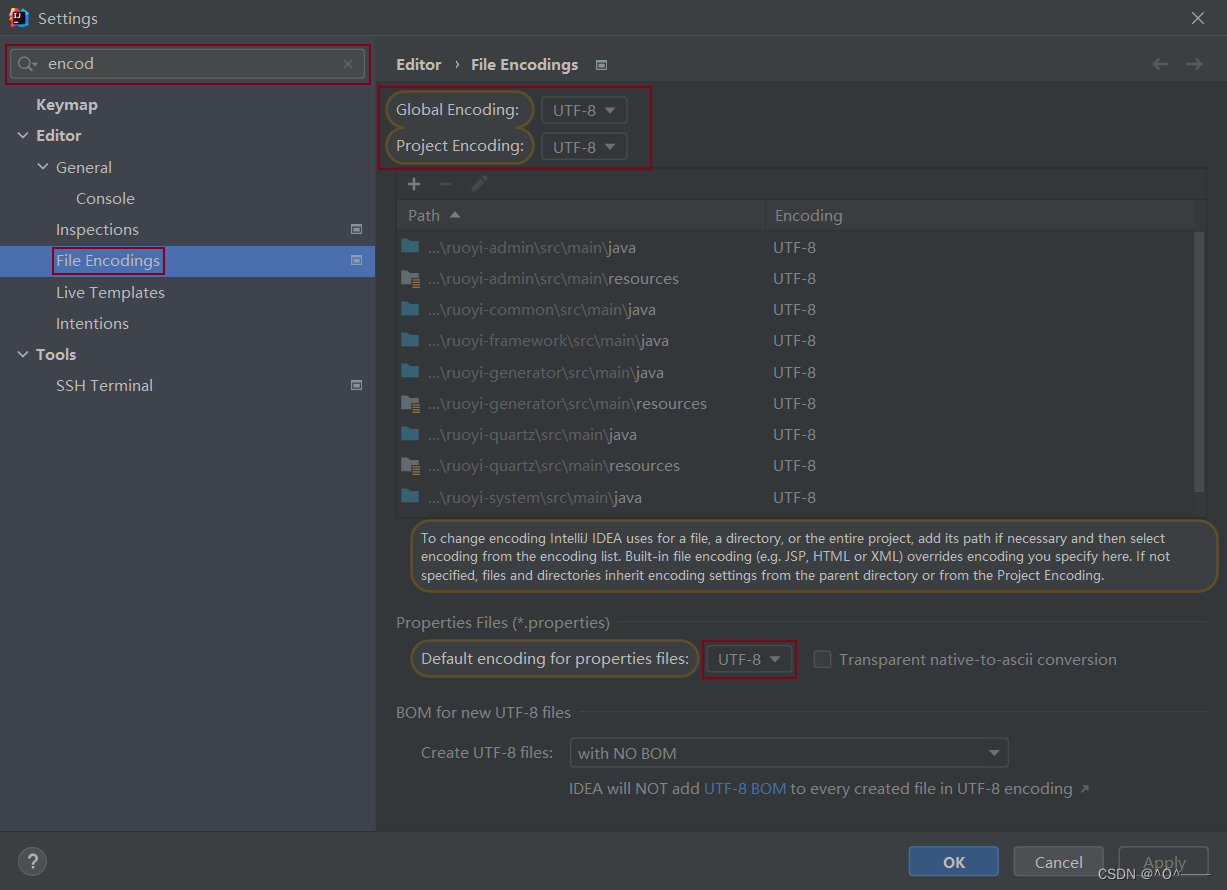Open Inspections settings page
Image resolution: width=1227 pixels, height=890 pixels.
pyautogui.click(x=97, y=229)
